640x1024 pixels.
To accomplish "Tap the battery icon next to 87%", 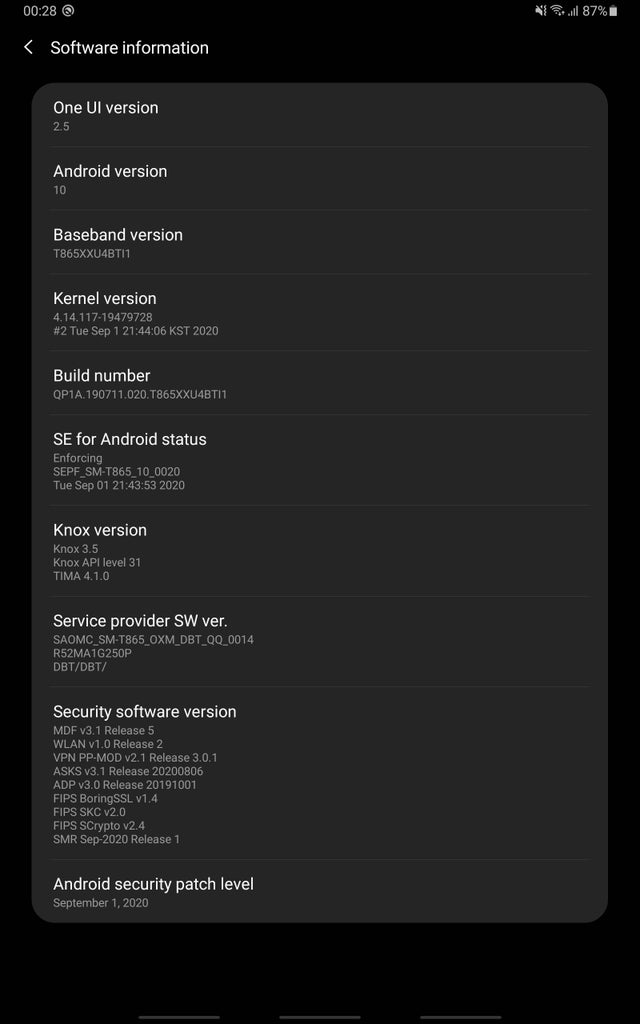I will click(613, 12).
